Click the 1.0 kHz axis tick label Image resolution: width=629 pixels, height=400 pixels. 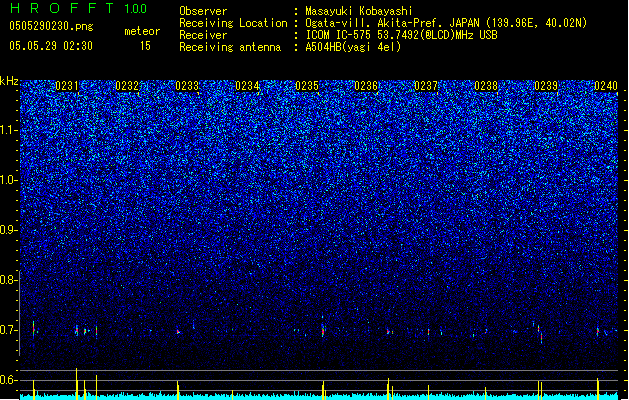point(9,180)
